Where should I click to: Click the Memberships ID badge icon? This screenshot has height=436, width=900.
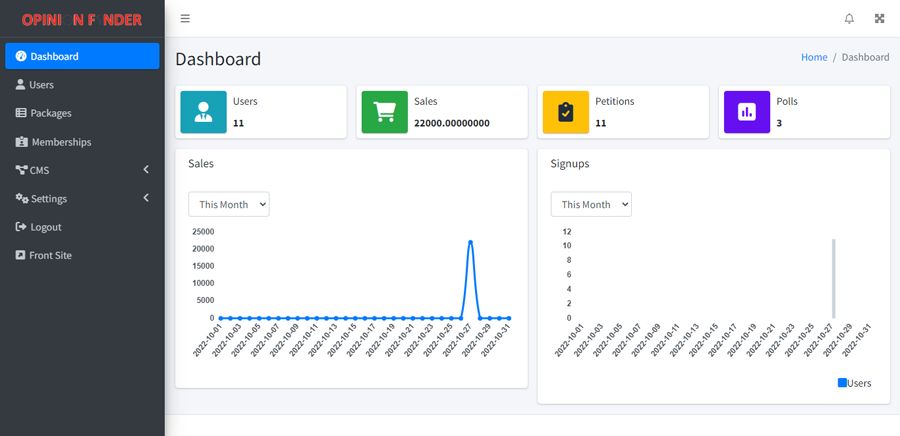(21, 142)
